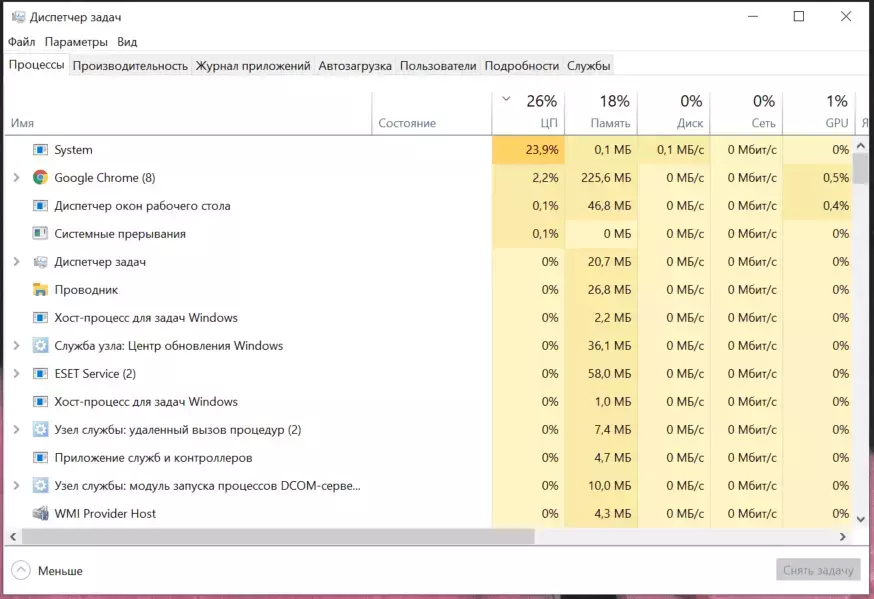Viewport: 874px width, 599px height.
Task: Click the ESET Service icon
Action: (x=40, y=373)
